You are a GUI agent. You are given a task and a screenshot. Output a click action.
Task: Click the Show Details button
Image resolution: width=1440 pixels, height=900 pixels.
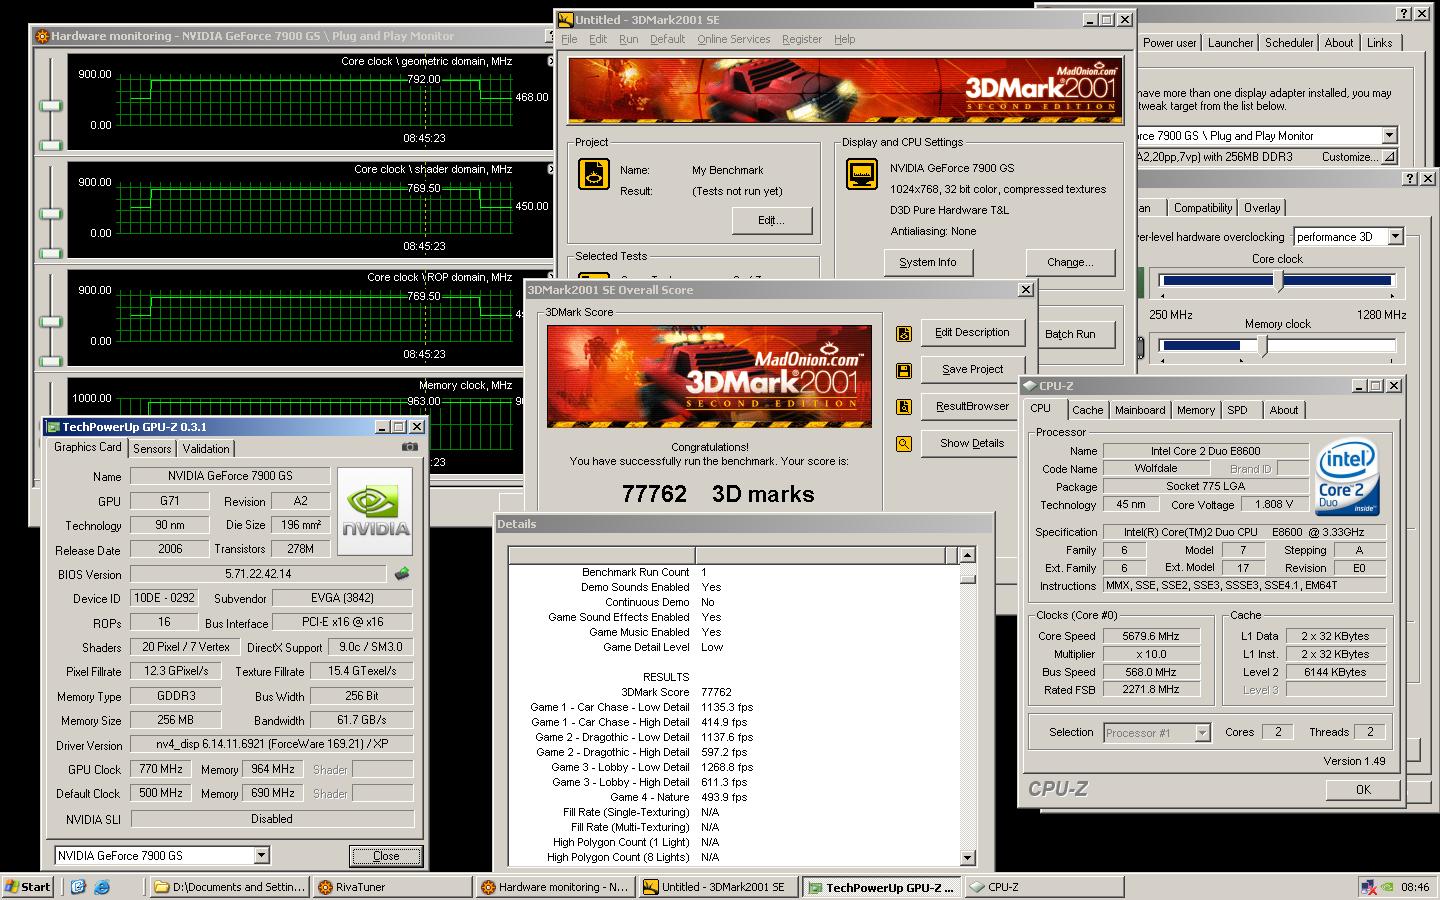[972, 444]
